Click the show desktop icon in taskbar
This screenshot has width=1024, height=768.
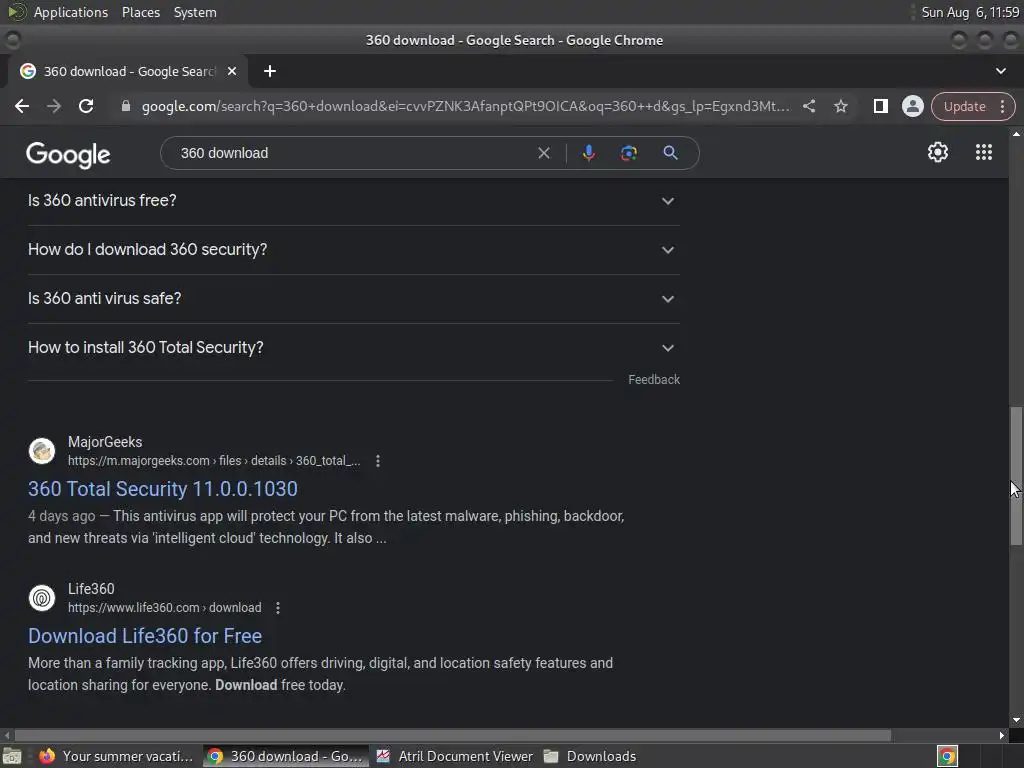(12, 756)
